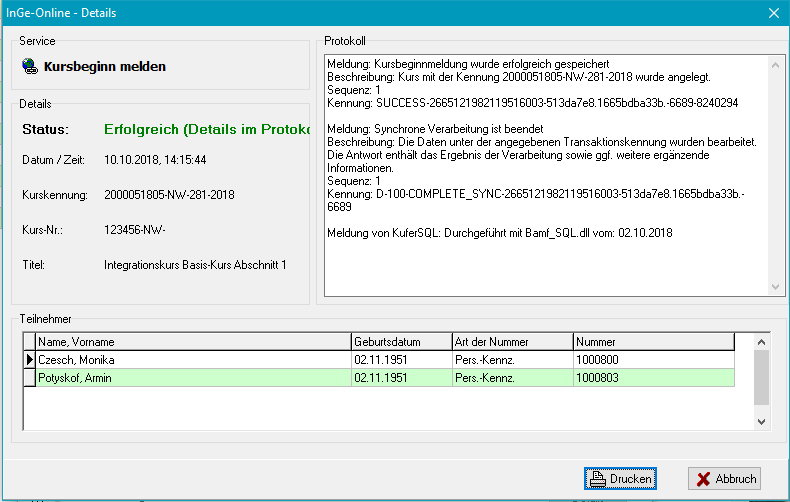Click the globe icon beside Kursbeginn melden
790x502 pixels.
tap(30, 66)
